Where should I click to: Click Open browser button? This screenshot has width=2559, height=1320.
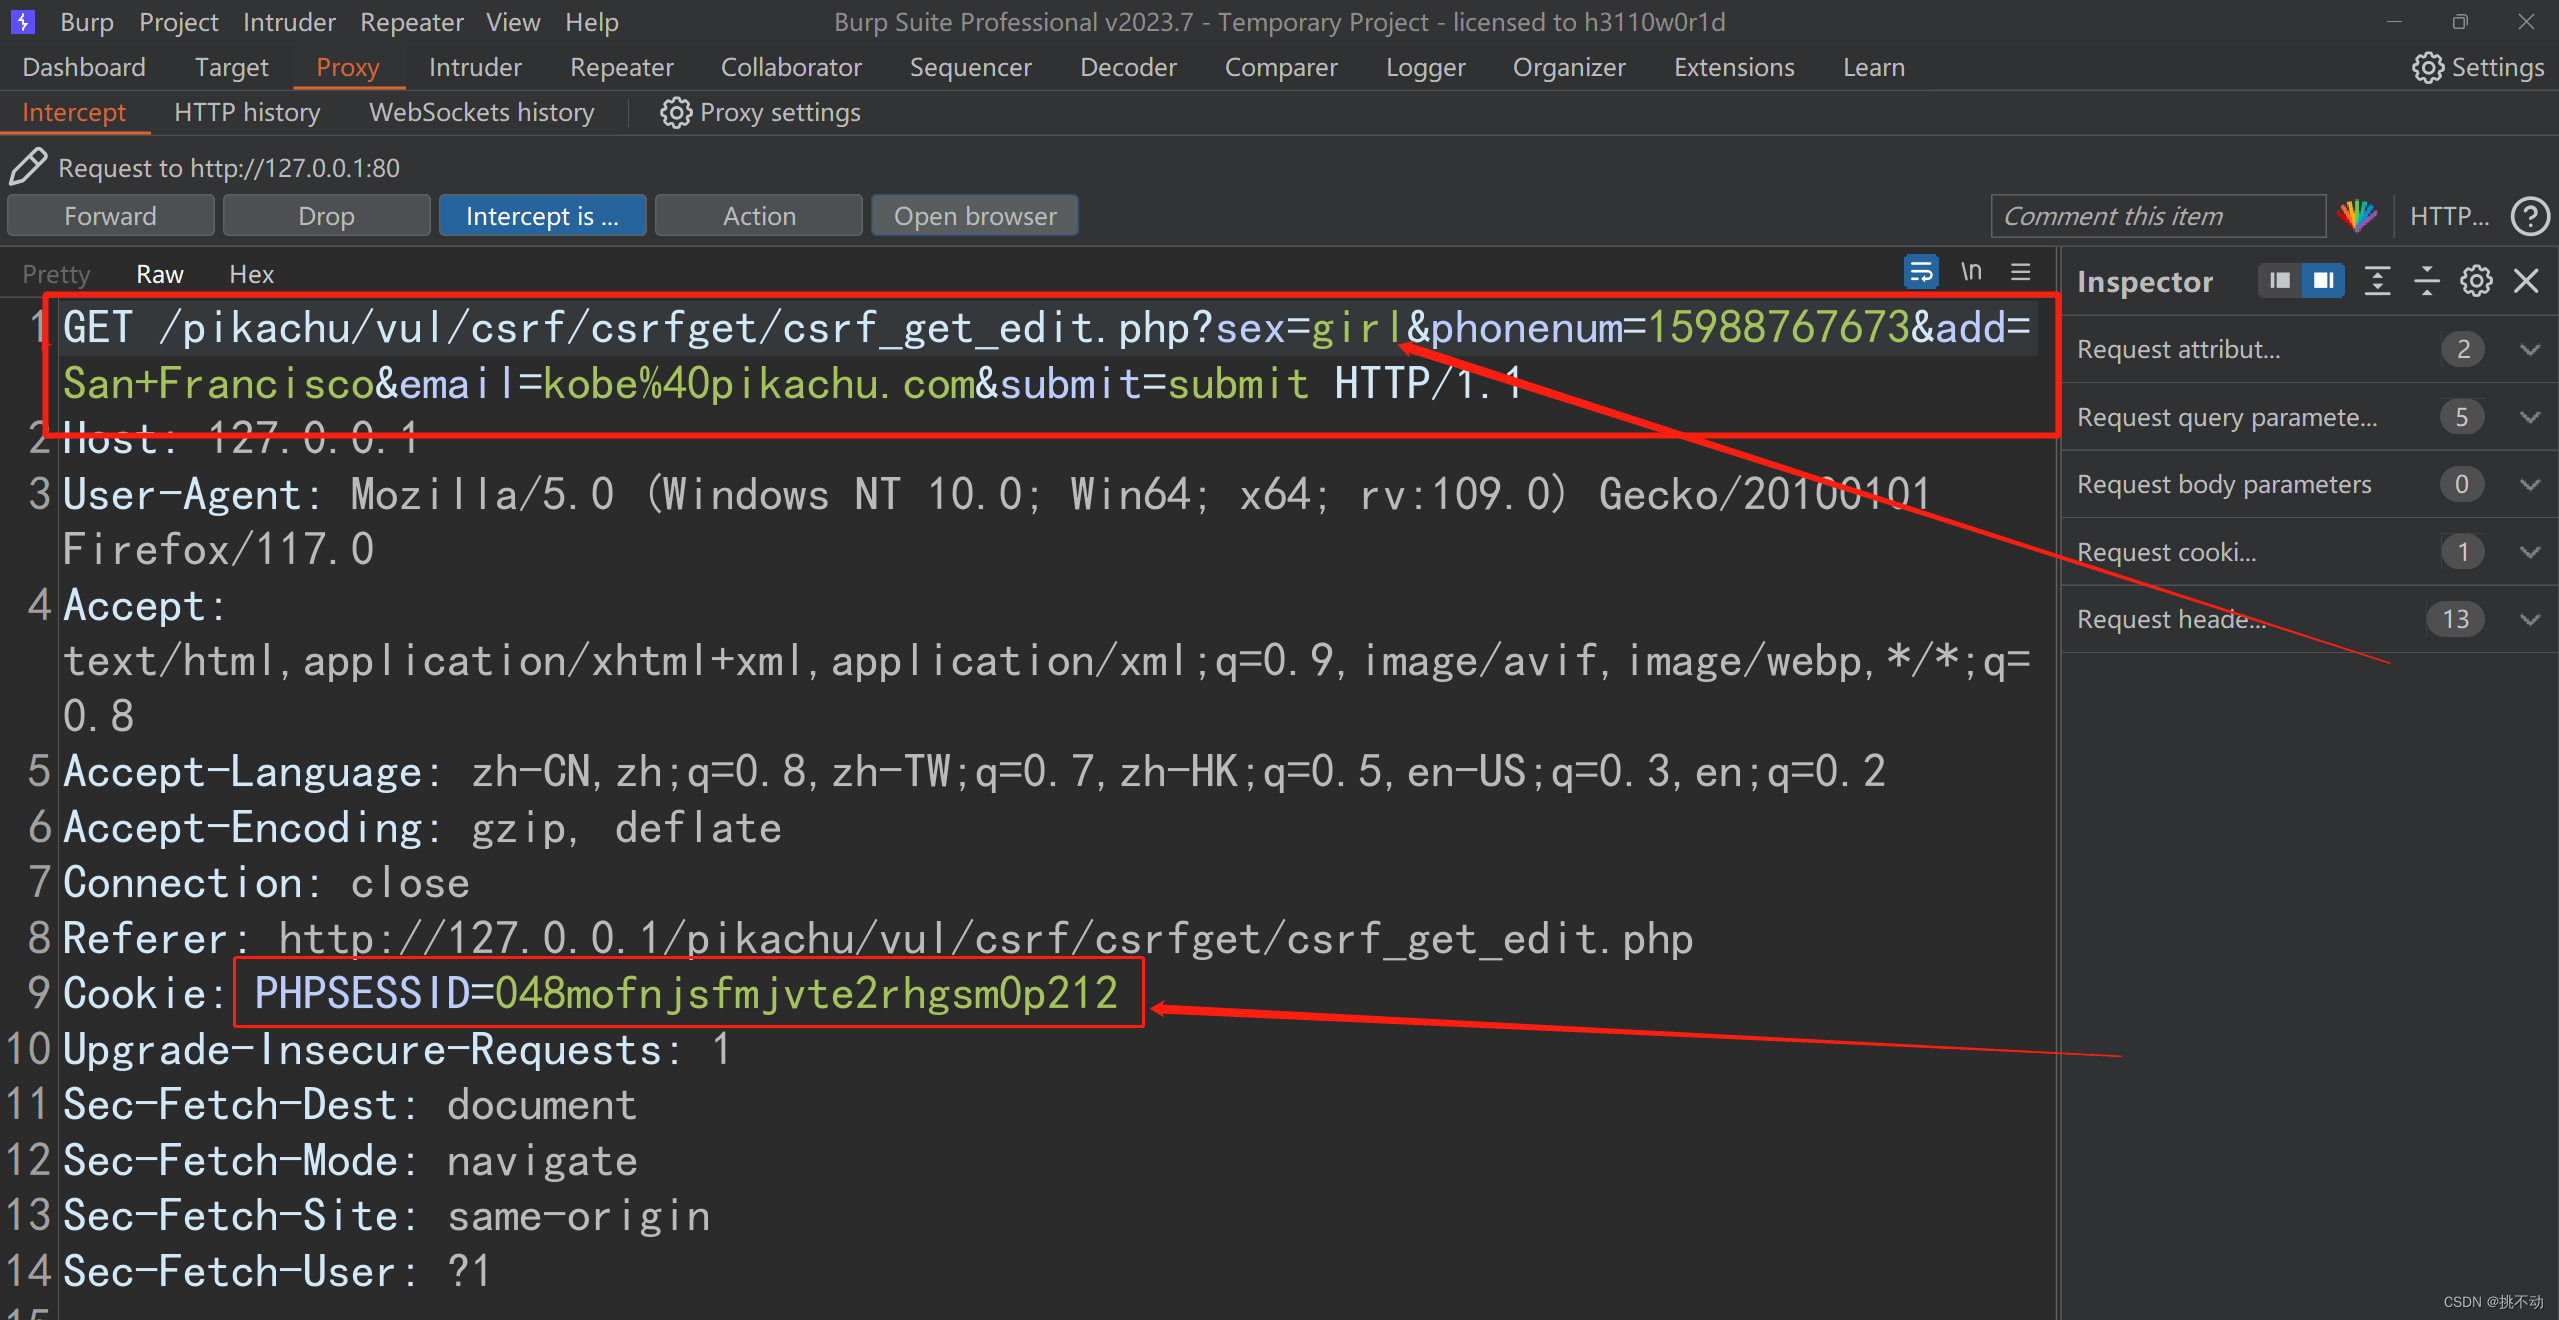click(975, 216)
